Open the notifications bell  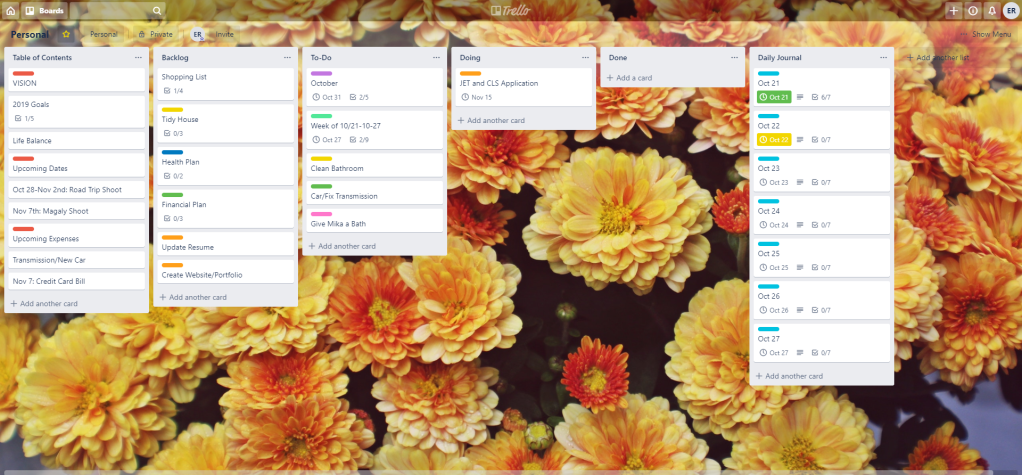pyautogui.click(x=991, y=10)
